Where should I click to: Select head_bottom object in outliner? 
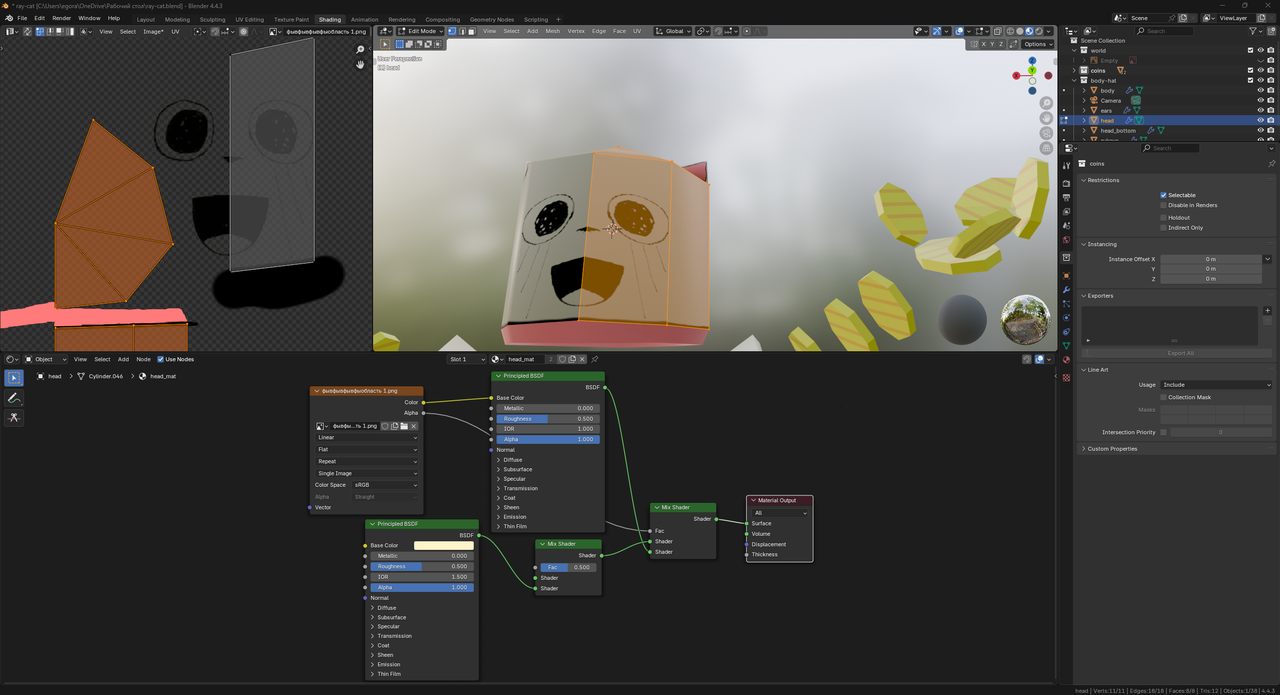(1118, 130)
